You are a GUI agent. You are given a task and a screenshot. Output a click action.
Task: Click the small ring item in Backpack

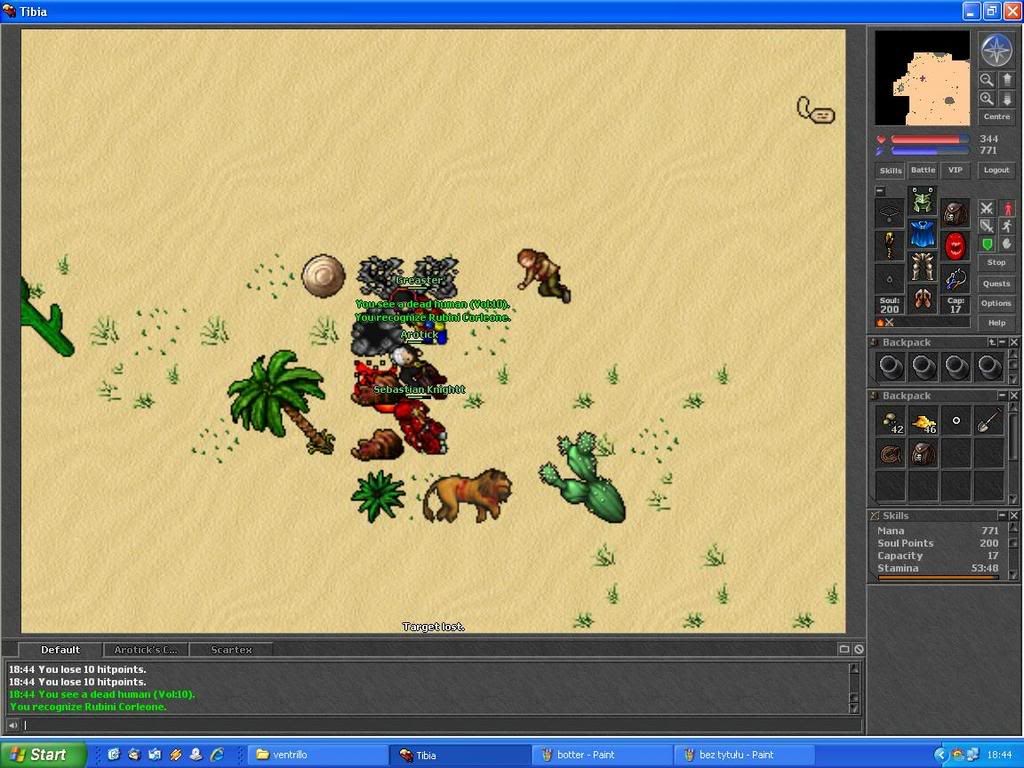(x=957, y=421)
